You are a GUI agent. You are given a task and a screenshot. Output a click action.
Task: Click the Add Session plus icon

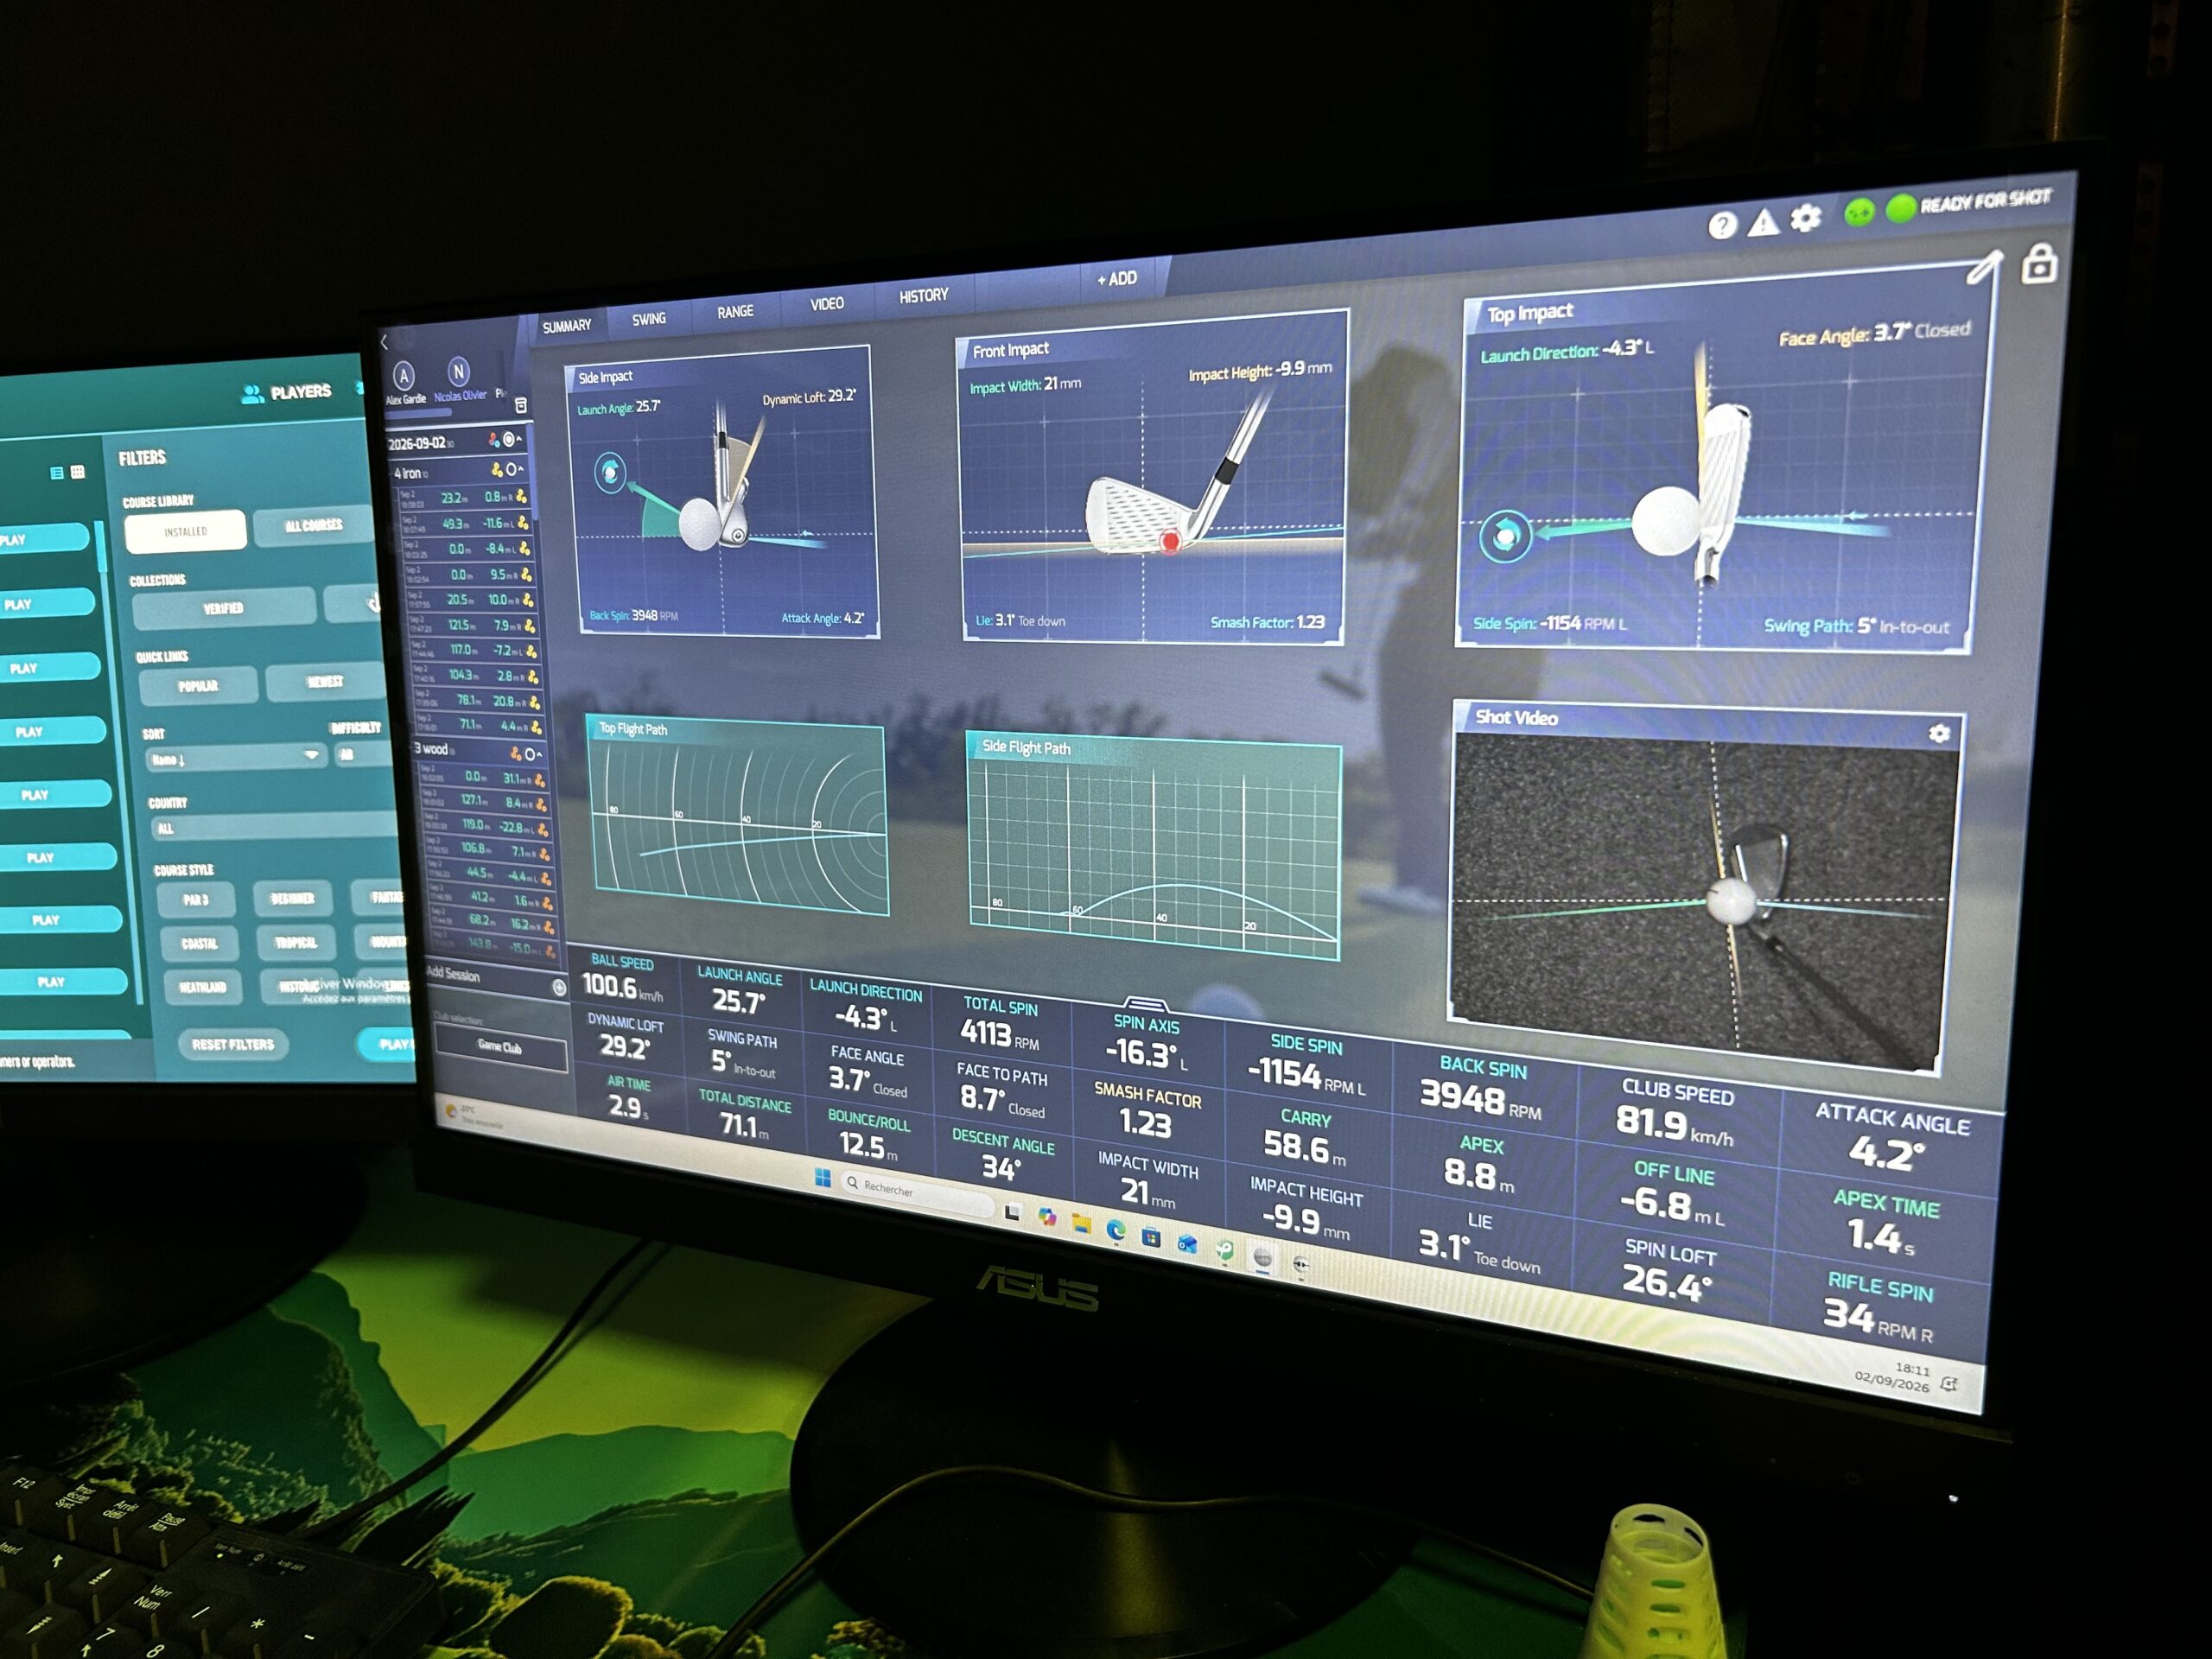(x=559, y=987)
